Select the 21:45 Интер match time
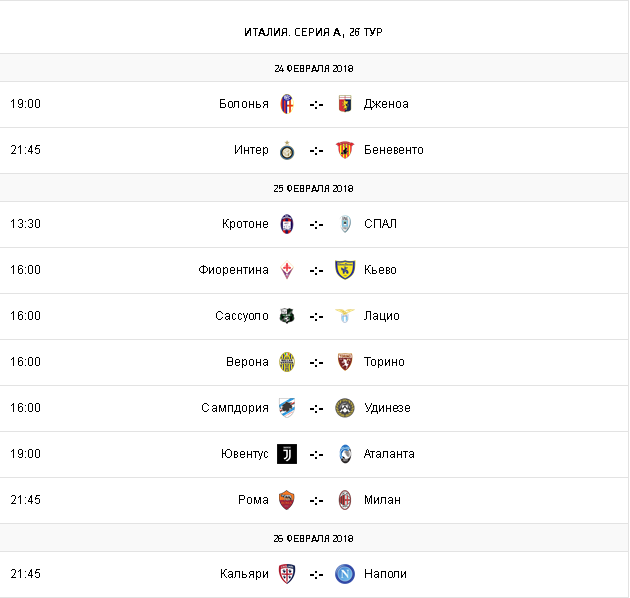The width and height of the screenshot is (630, 598). click(25, 150)
